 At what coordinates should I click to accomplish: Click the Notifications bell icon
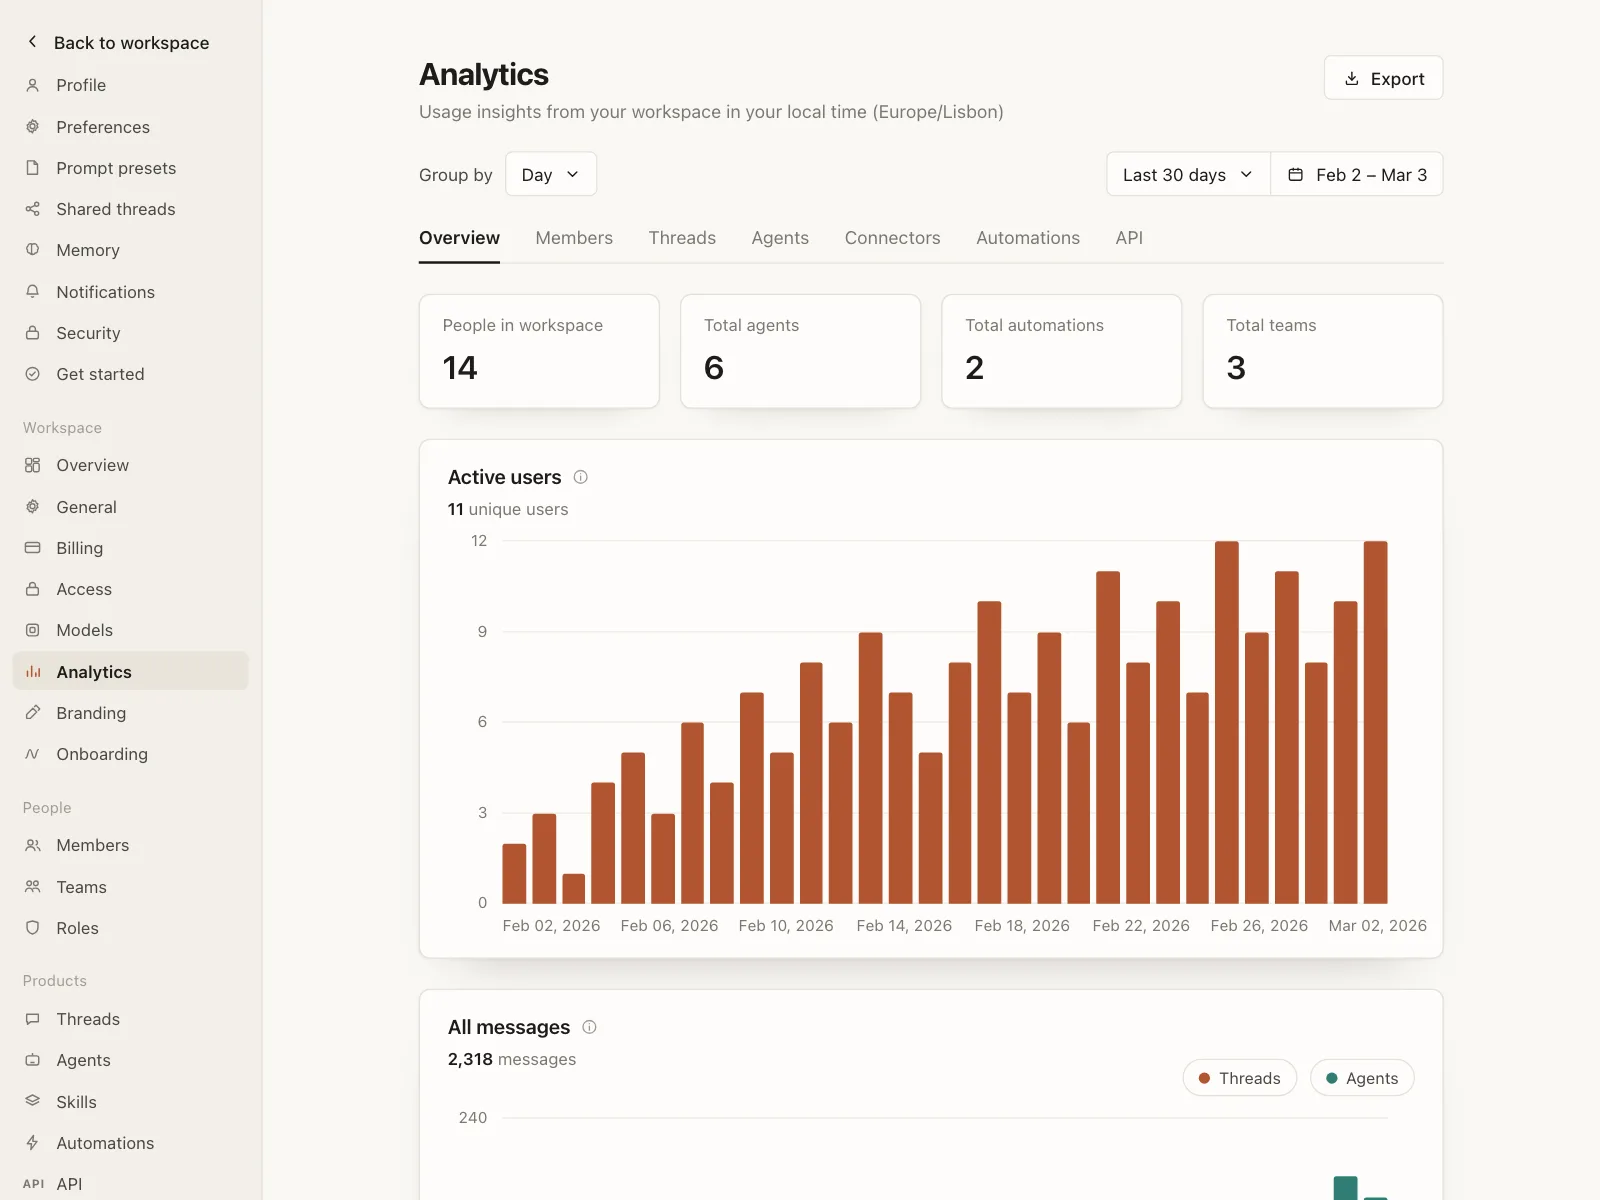pos(33,291)
